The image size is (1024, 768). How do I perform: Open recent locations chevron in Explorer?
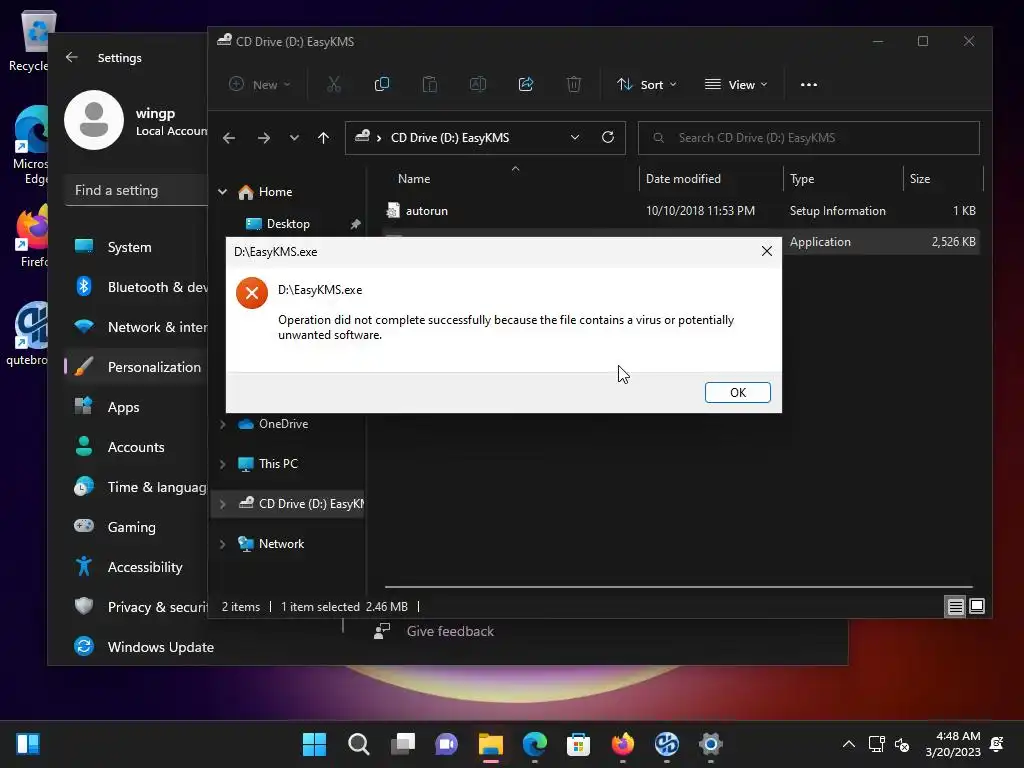[x=295, y=138]
